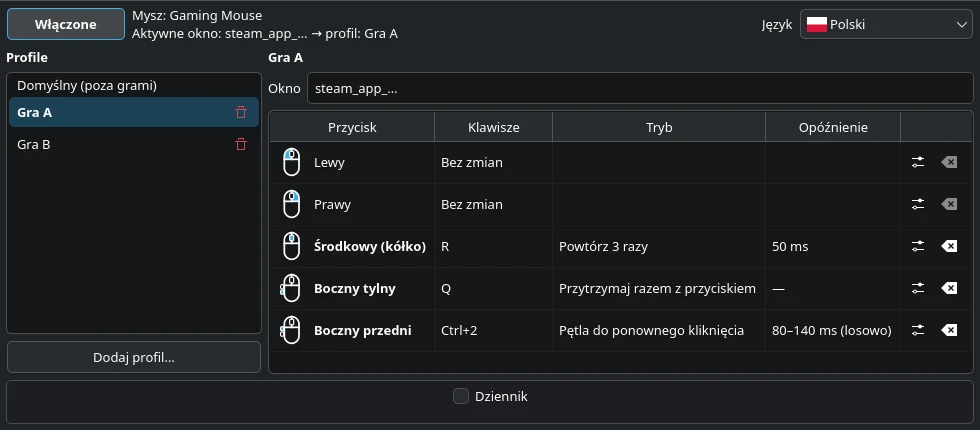Clear mapping icon for Prawy row
The image size is (980, 430).
click(949, 204)
